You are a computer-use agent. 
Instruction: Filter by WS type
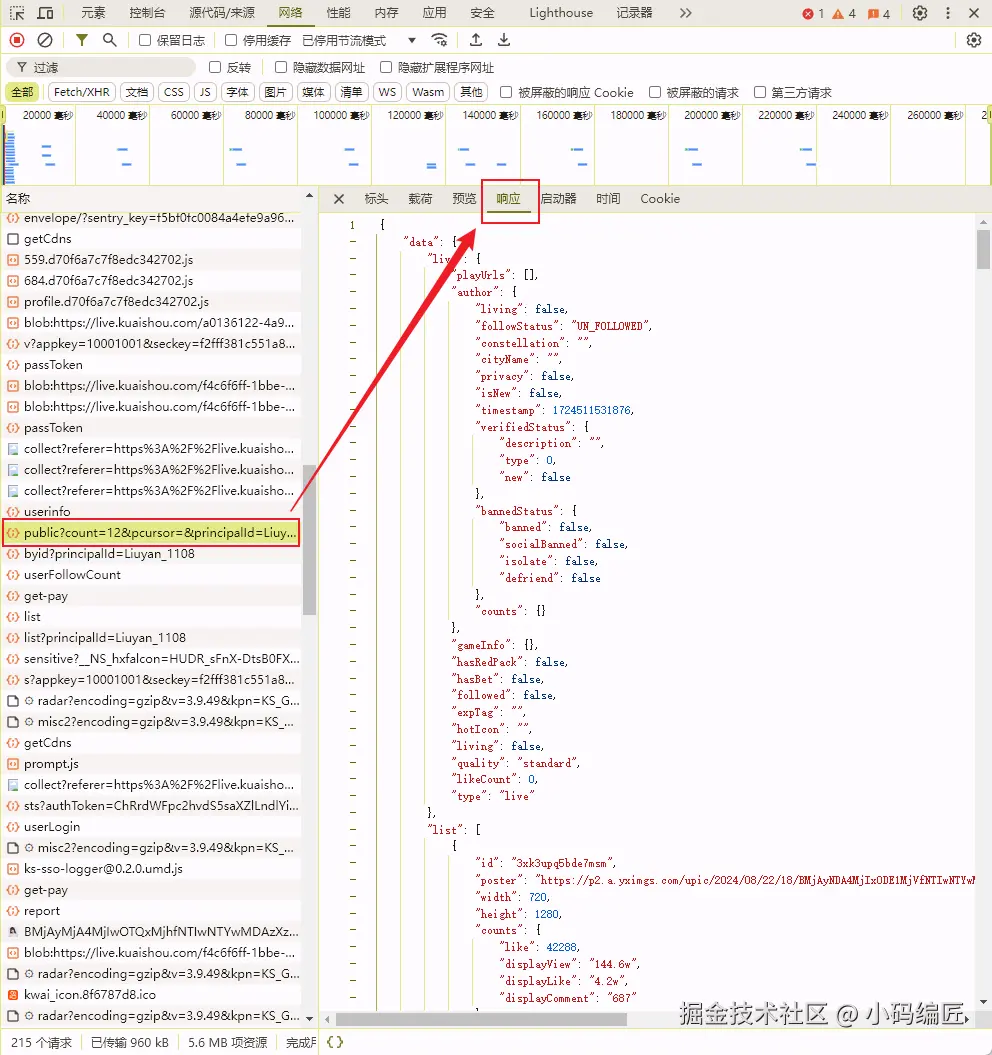(x=387, y=92)
